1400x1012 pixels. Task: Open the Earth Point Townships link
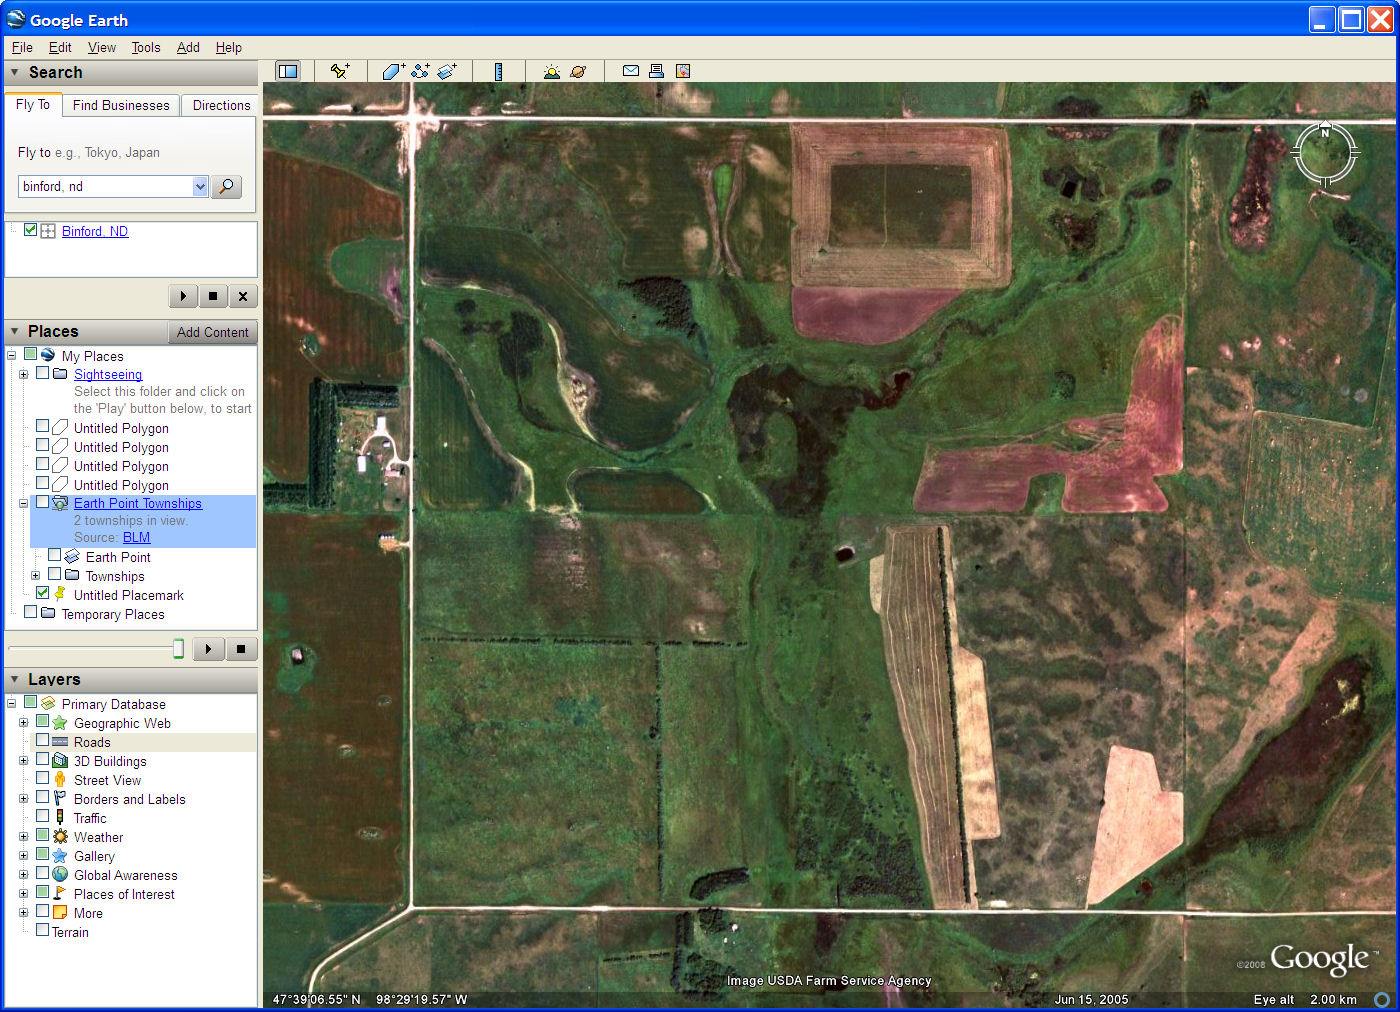click(138, 503)
